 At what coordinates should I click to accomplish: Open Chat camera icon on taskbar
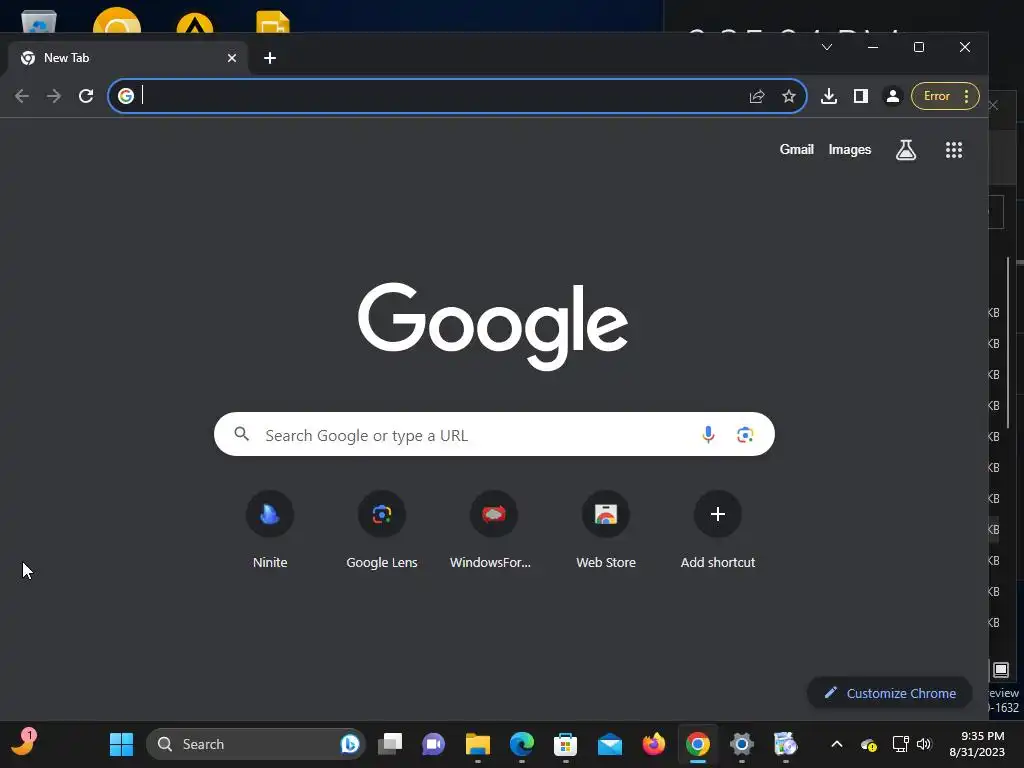pos(434,744)
